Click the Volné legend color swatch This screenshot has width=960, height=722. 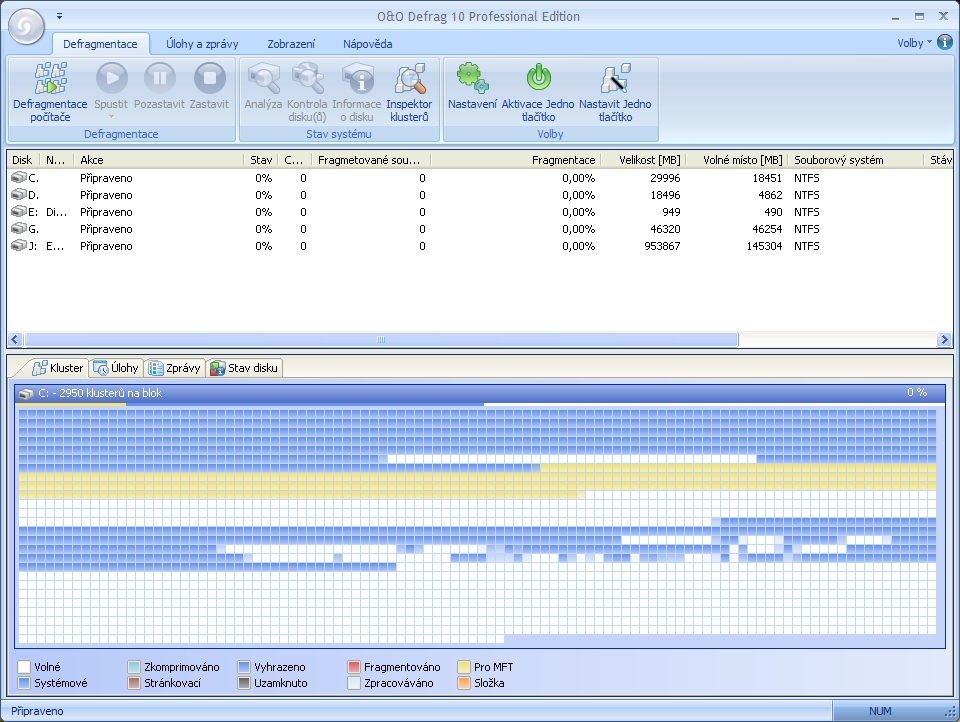[24, 667]
